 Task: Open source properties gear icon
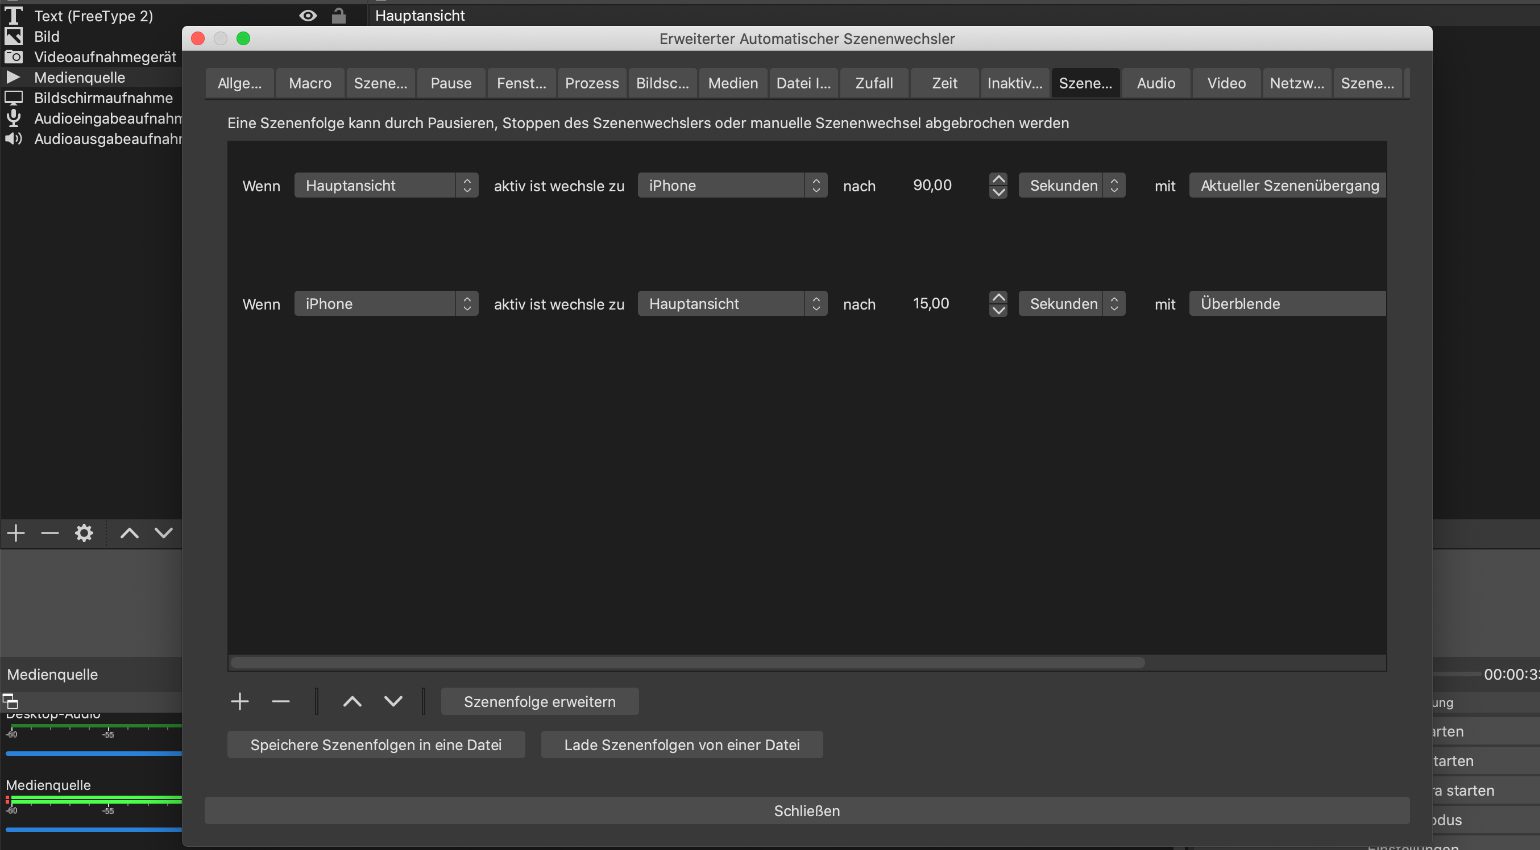coord(84,533)
